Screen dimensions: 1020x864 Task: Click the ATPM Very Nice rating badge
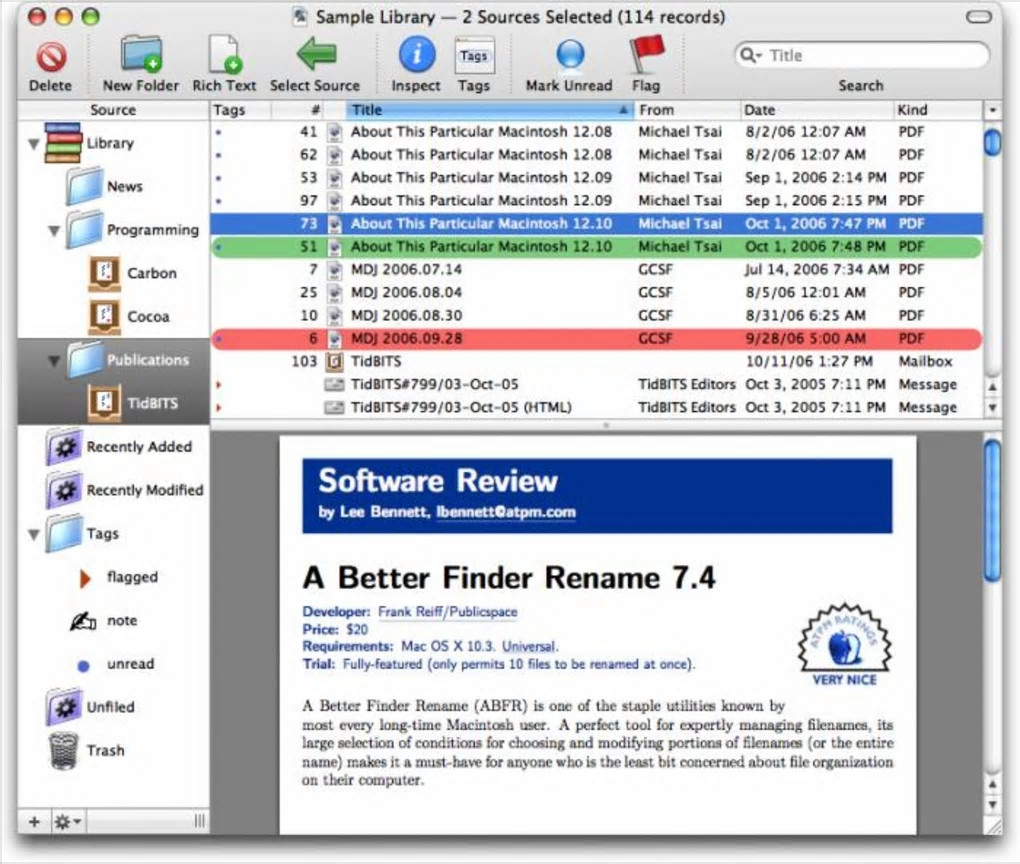tap(844, 644)
